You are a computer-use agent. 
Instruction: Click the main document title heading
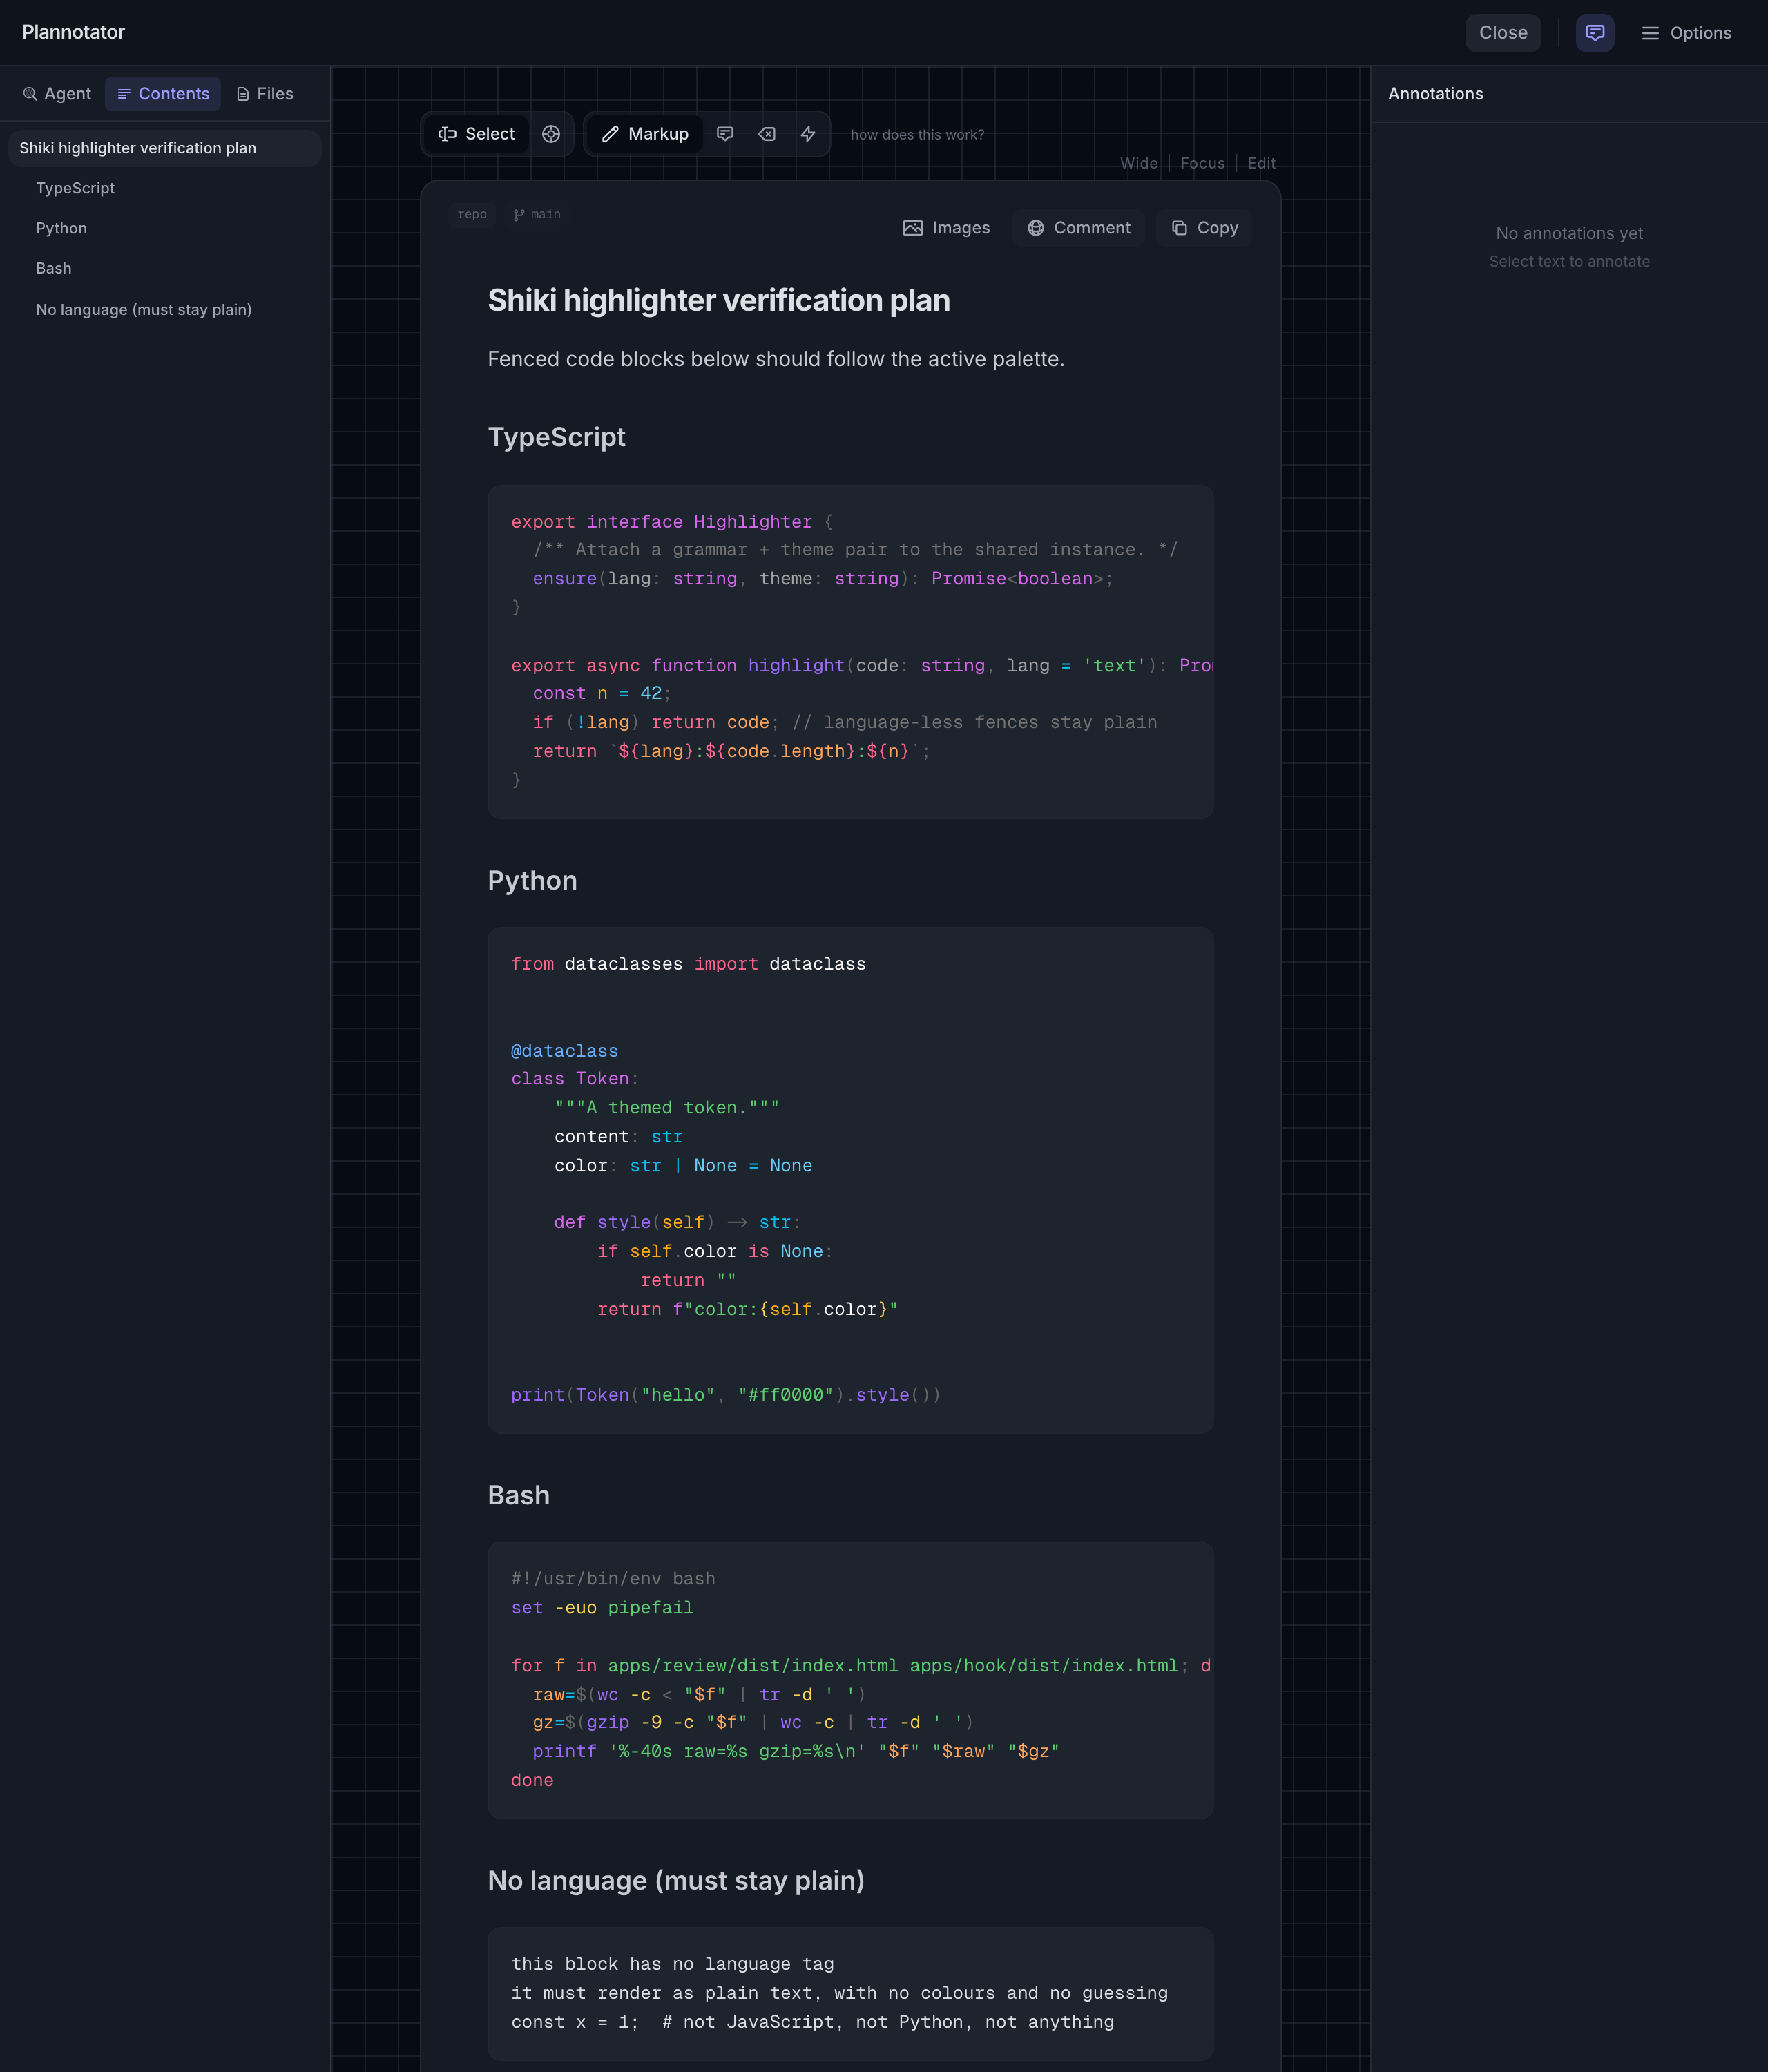(718, 300)
